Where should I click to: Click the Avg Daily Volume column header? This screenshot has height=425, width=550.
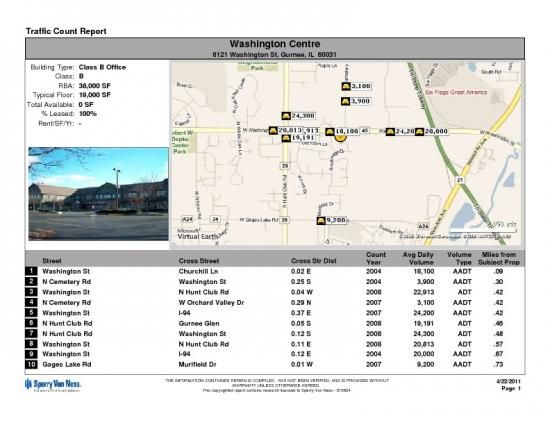[418, 258]
